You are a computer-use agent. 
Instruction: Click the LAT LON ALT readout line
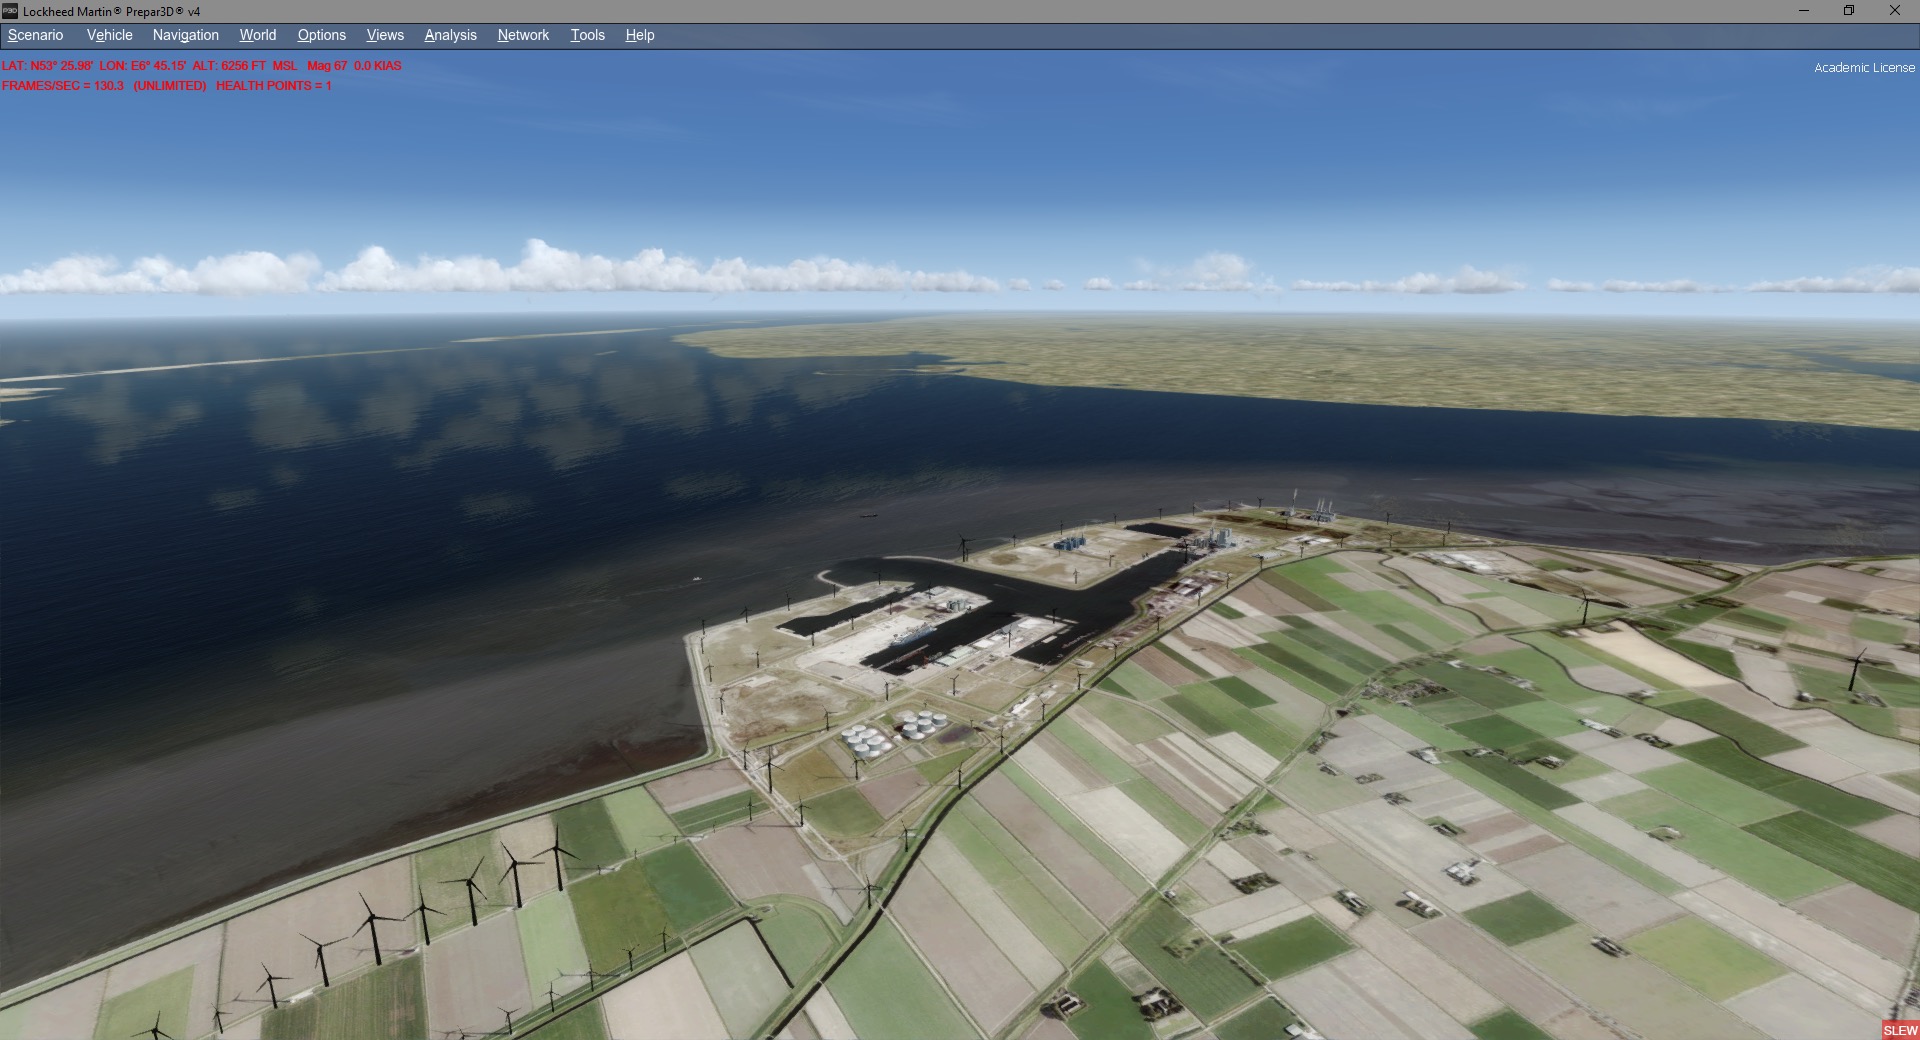[x=202, y=66]
